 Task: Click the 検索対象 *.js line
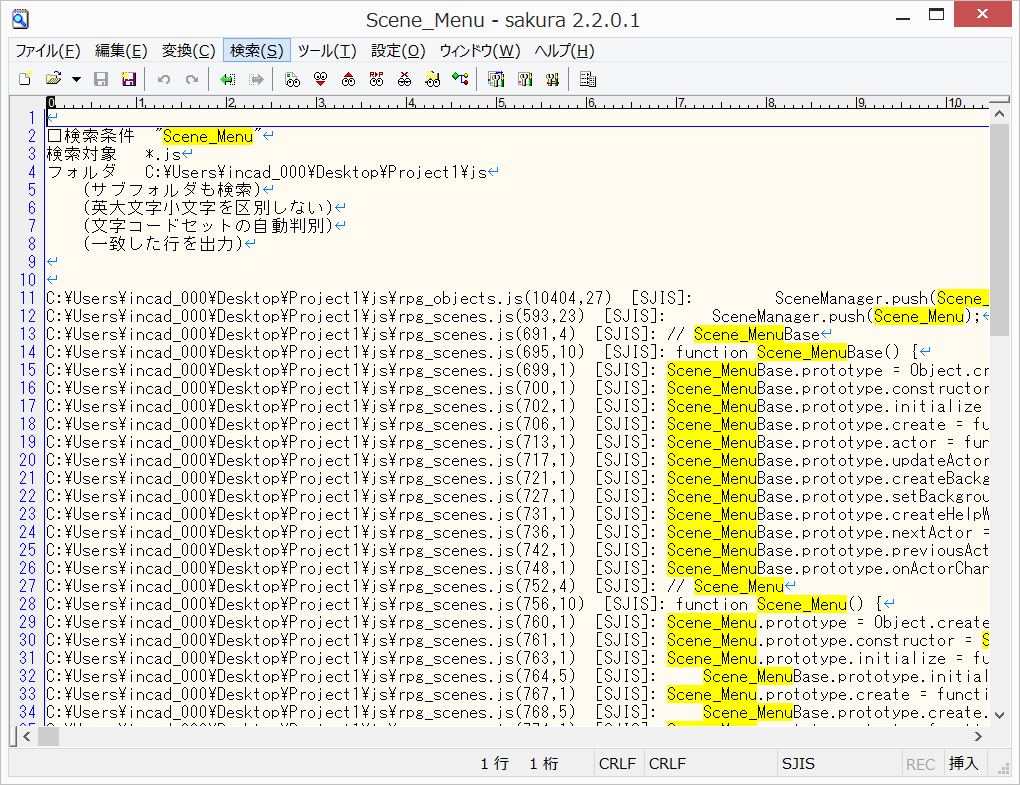pyautogui.click(x=120, y=154)
